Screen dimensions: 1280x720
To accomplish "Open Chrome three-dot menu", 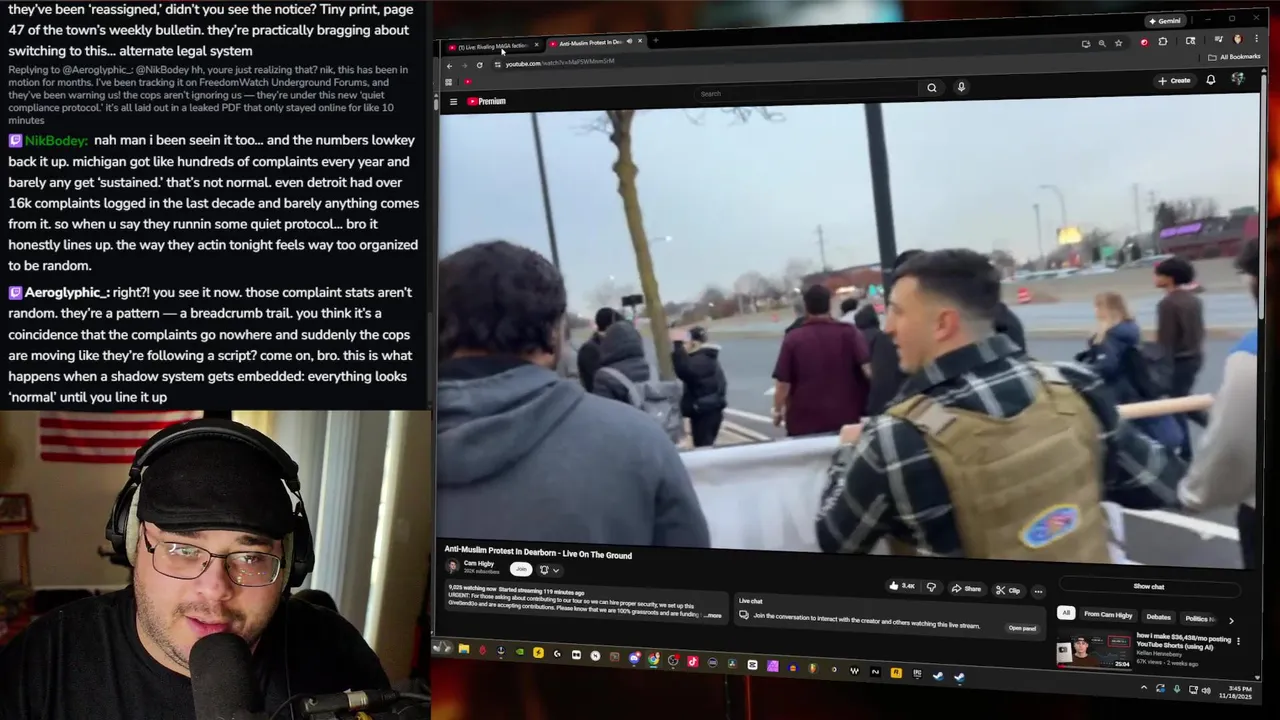I will point(1256,39).
